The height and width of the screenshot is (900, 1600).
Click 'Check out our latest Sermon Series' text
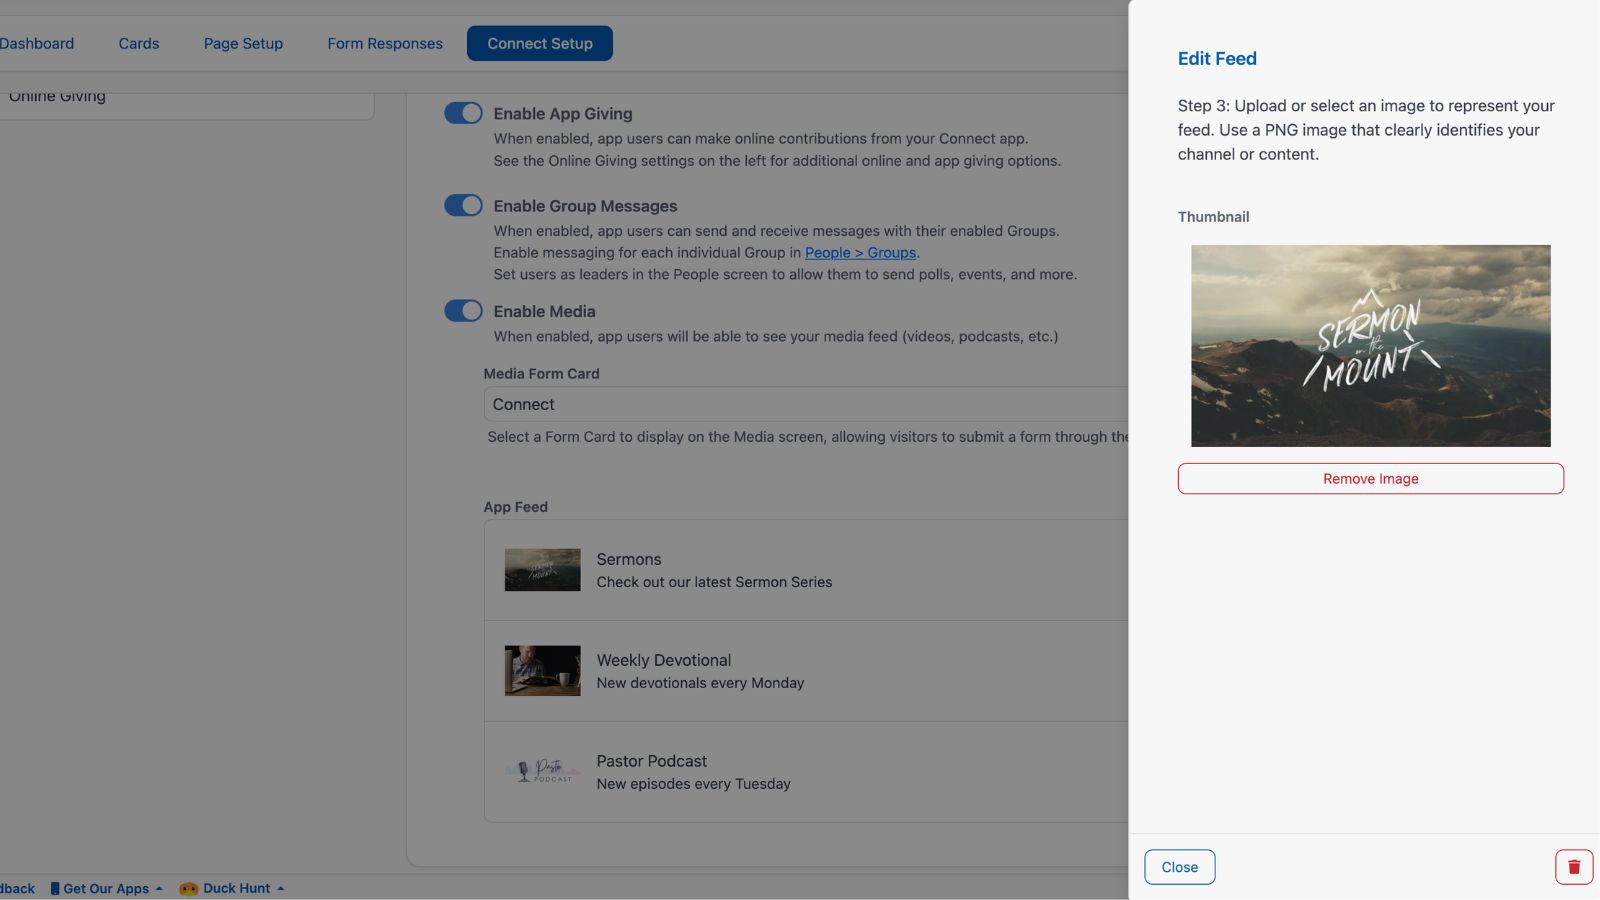[x=714, y=582]
